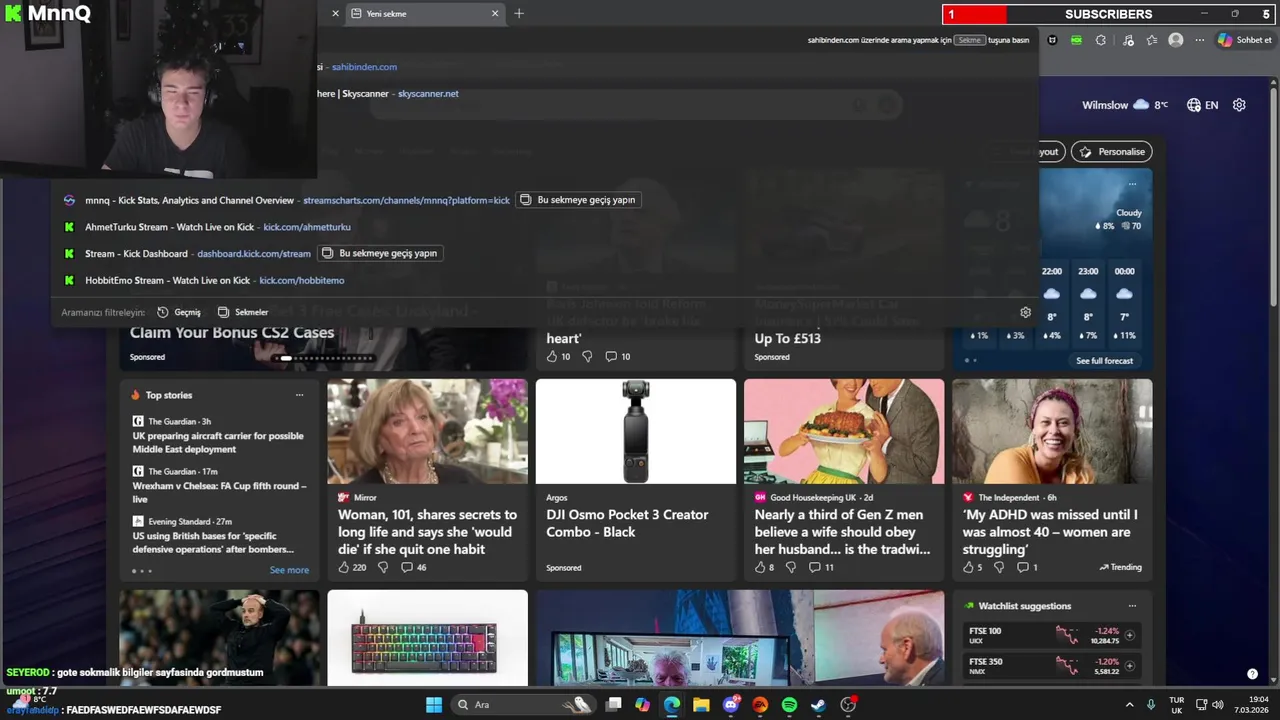
Task: Open 'My ADHD was missed' Independent article
Action: pyautogui.click(x=1050, y=532)
